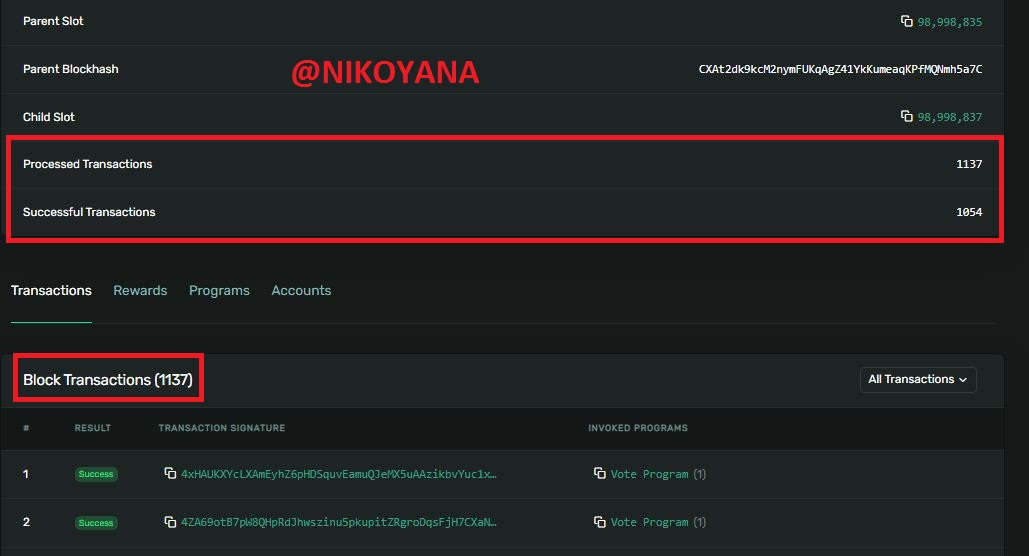The width and height of the screenshot is (1029, 556).
Task: Open parent slot 98,998,835 link
Action: (950, 22)
